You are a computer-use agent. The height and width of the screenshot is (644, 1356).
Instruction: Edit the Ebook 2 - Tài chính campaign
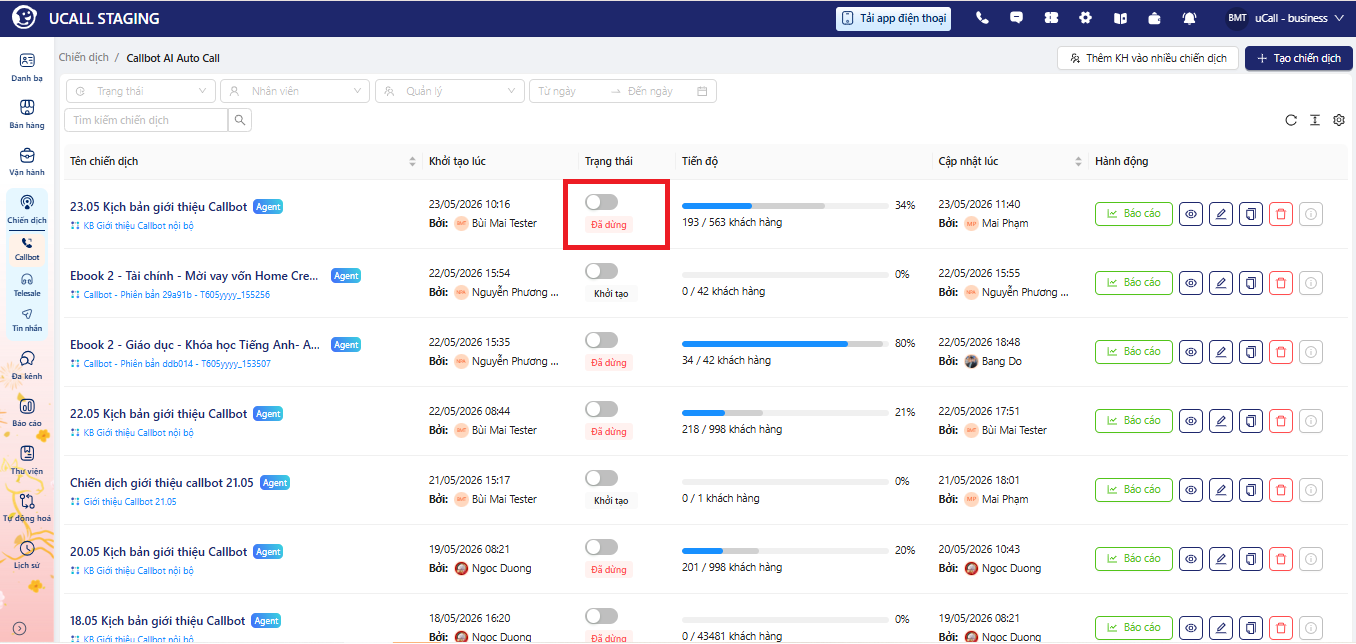1220,283
